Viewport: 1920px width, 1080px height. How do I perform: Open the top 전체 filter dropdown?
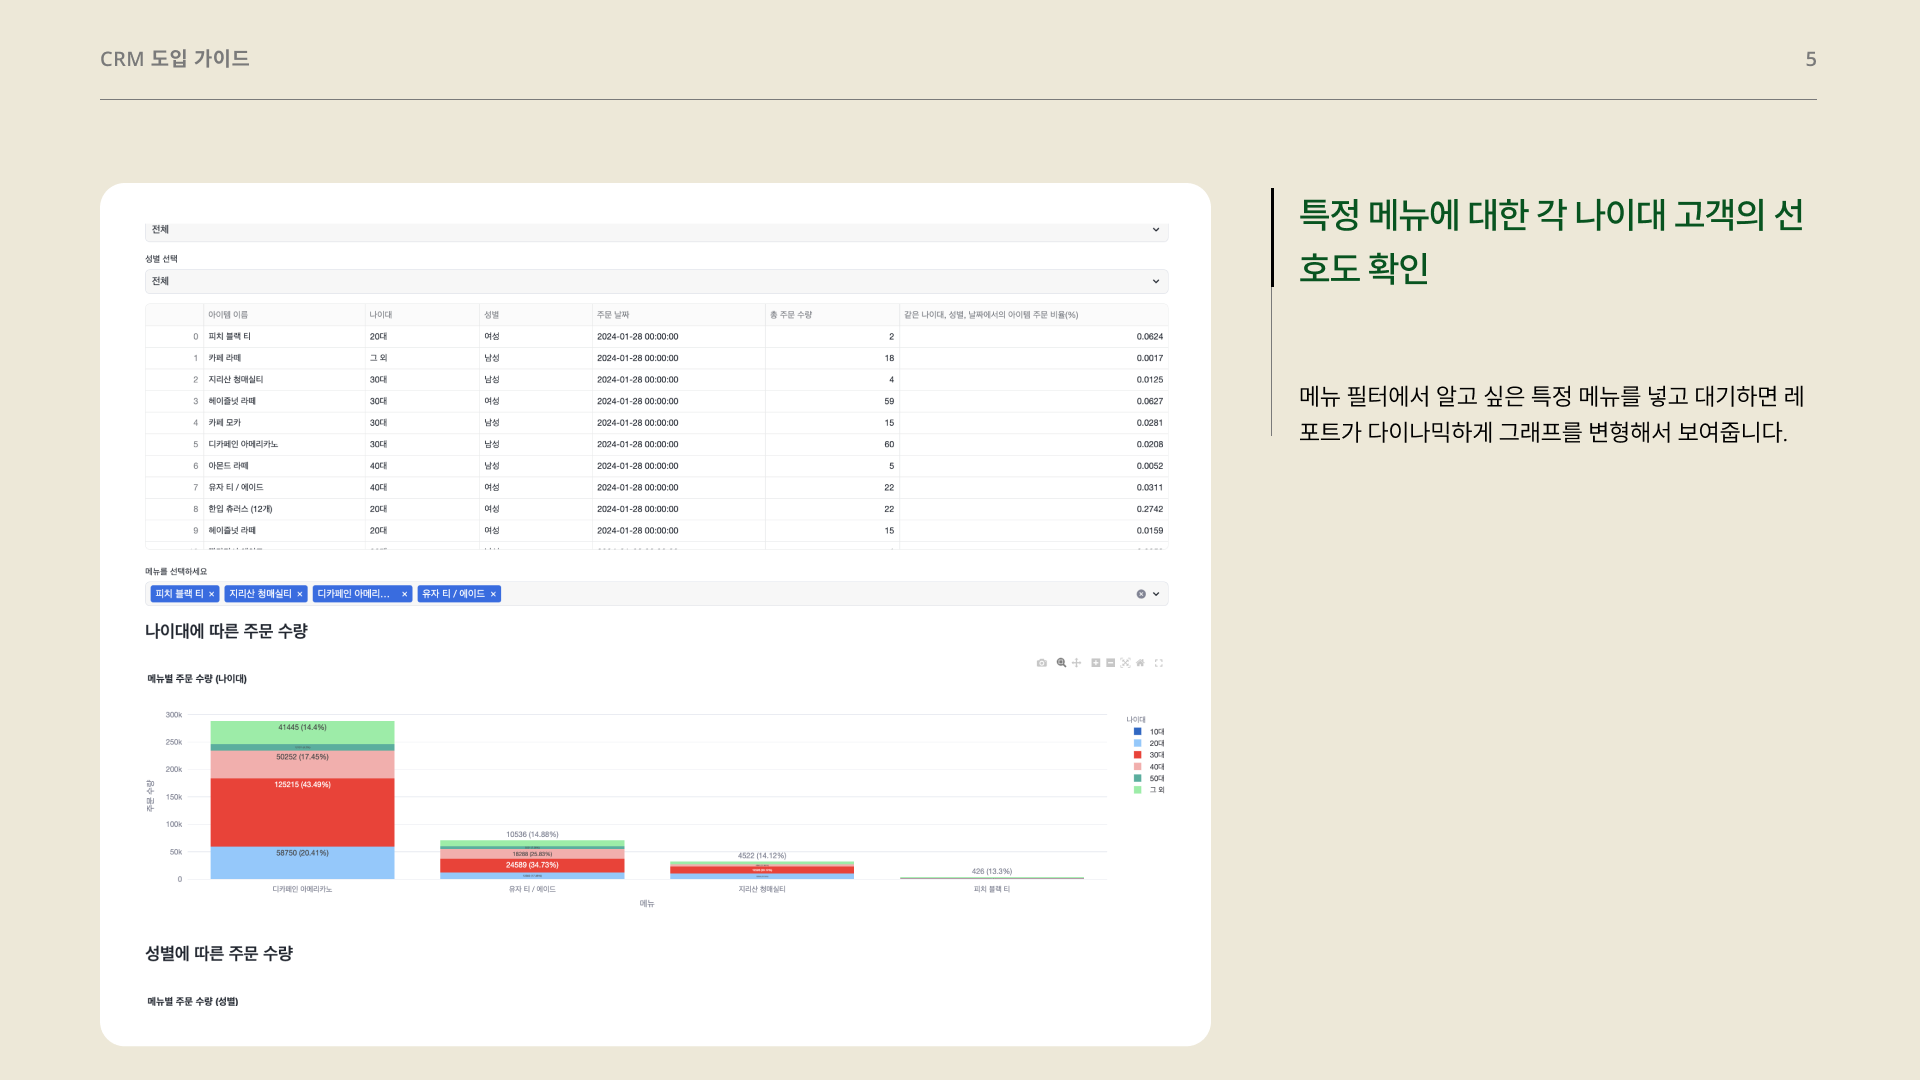click(656, 230)
